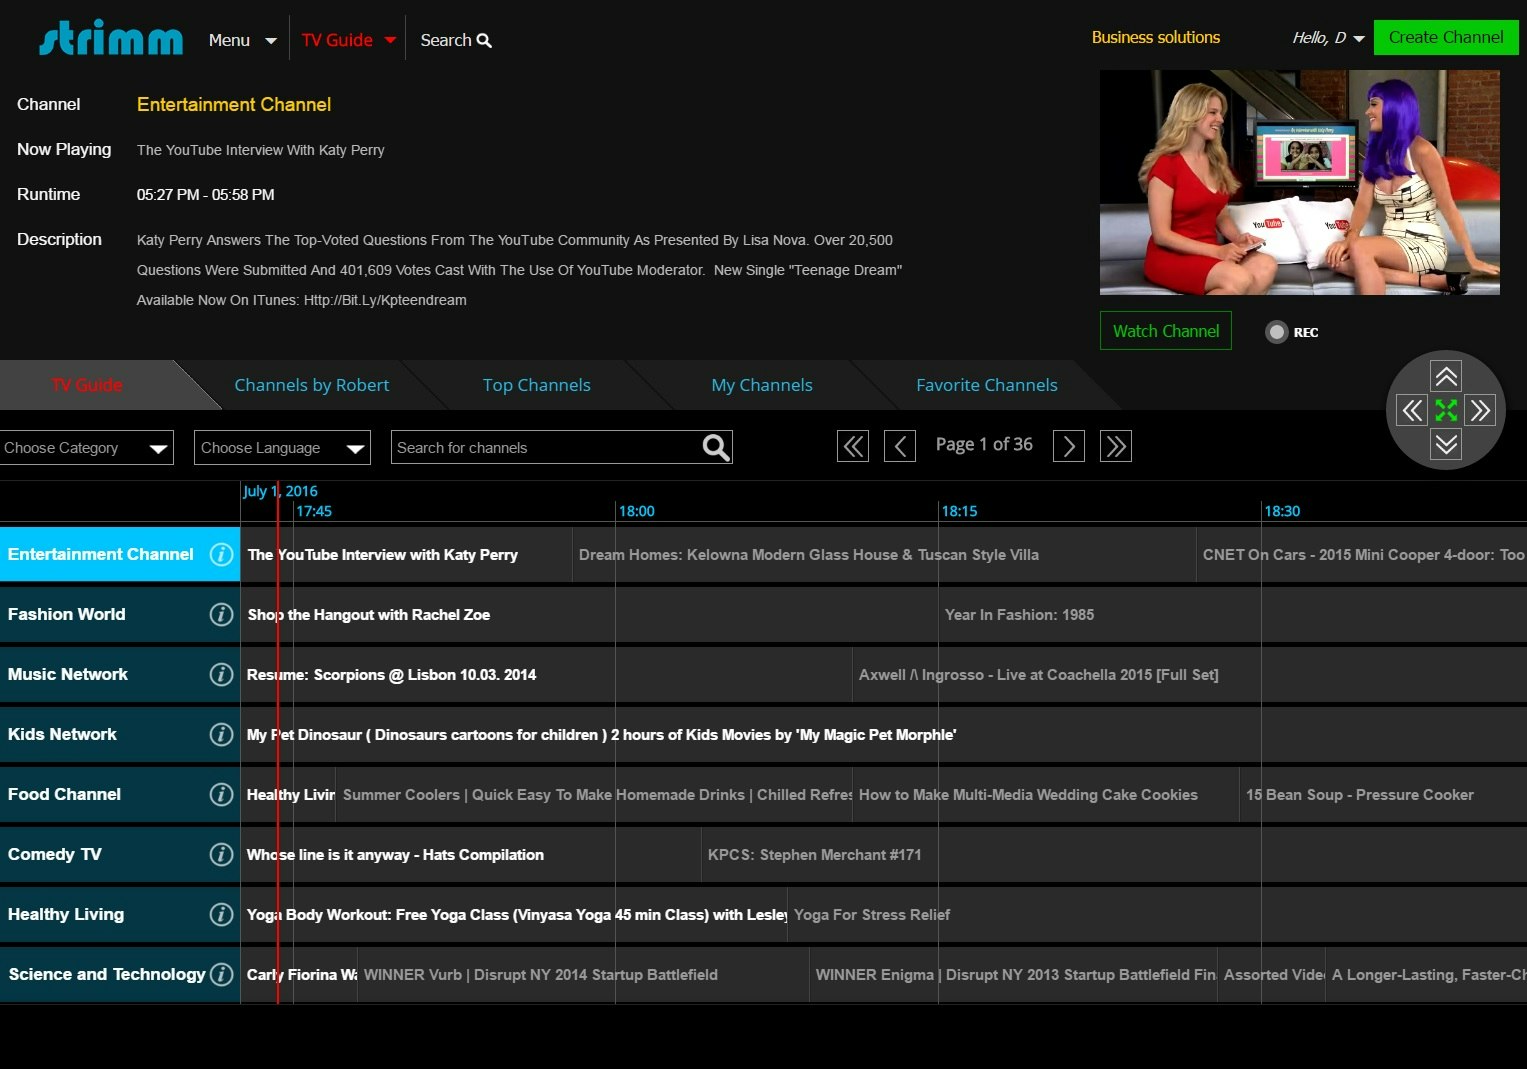The width and height of the screenshot is (1527, 1069).
Task: Open the Search magnifier in the top bar
Action: [x=484, y=40]
